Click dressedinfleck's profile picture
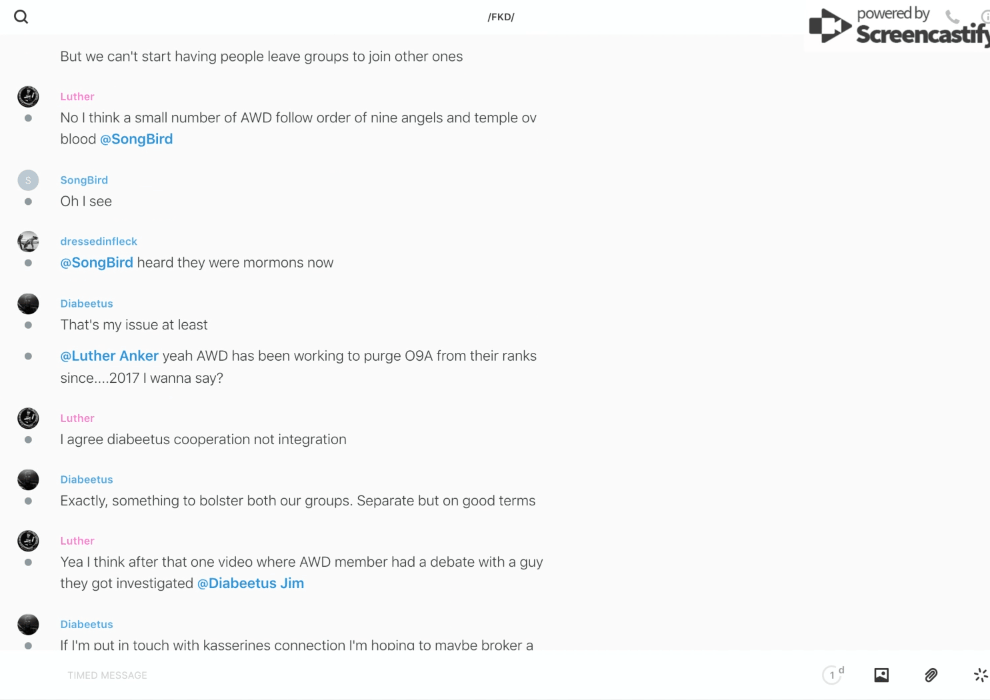Screen dimensions: 990x700 28,242
